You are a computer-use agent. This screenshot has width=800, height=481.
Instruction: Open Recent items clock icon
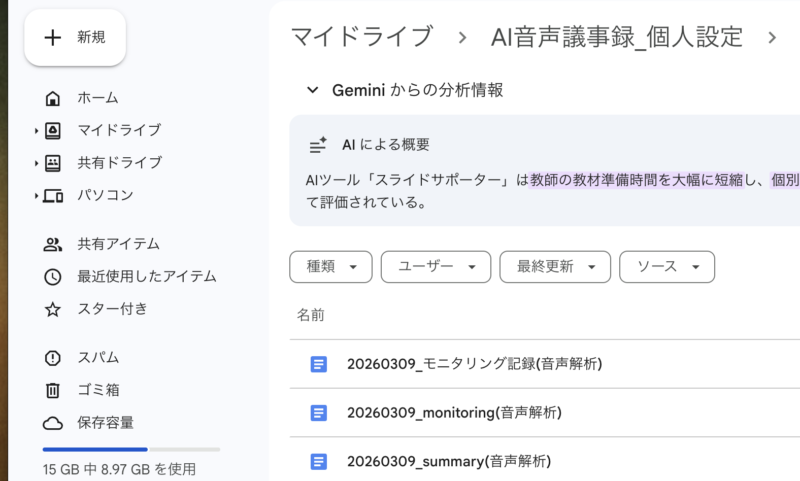(53, 277)
